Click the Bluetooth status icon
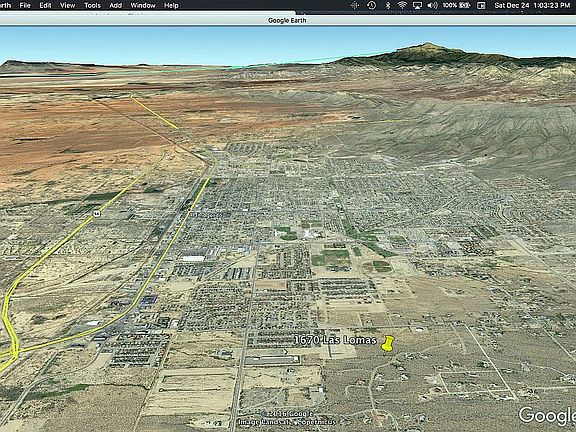 click(388, 5)
